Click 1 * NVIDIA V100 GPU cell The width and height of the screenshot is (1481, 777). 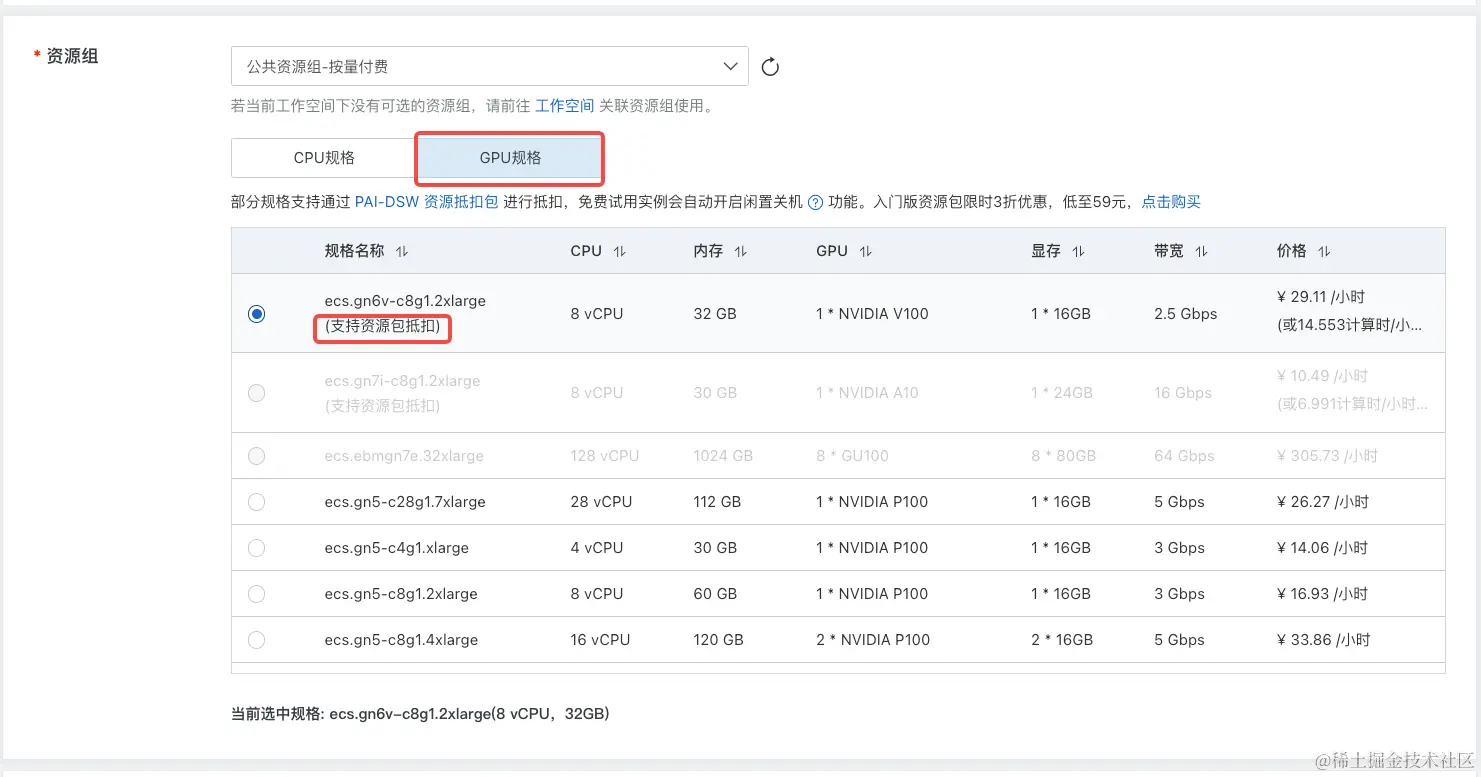[872, 314]
